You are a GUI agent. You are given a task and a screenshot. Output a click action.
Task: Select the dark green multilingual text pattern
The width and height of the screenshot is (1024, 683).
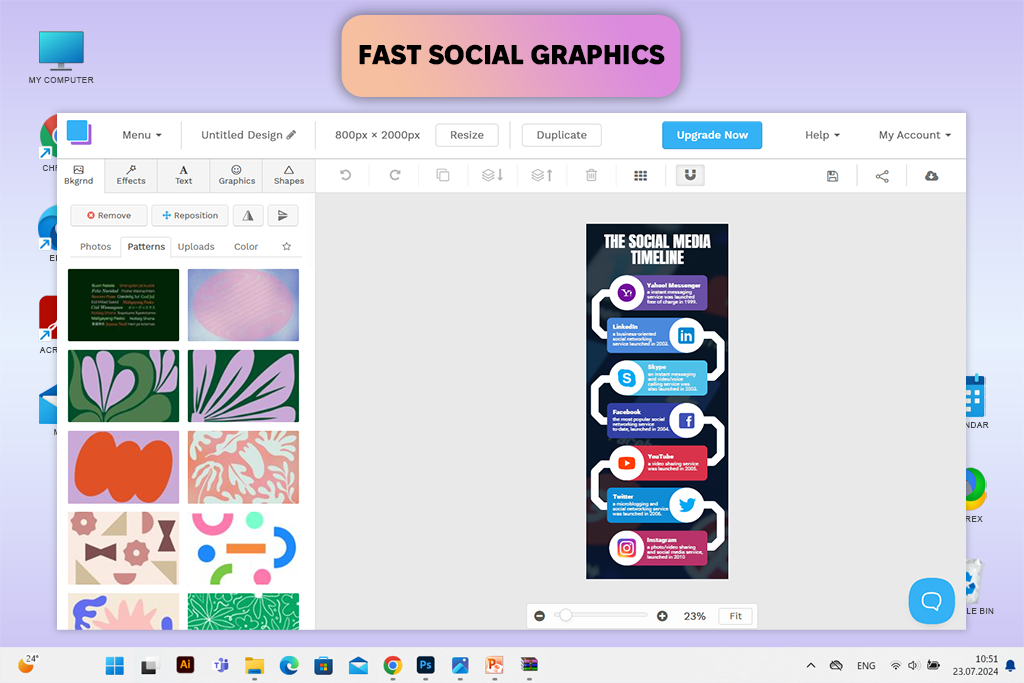point(123,305)
